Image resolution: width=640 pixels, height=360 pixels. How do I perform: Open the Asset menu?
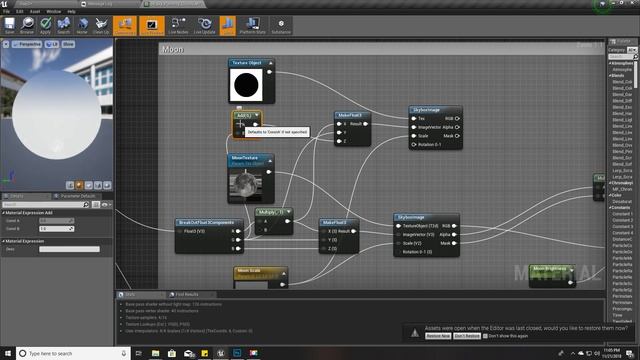point(35,11)
